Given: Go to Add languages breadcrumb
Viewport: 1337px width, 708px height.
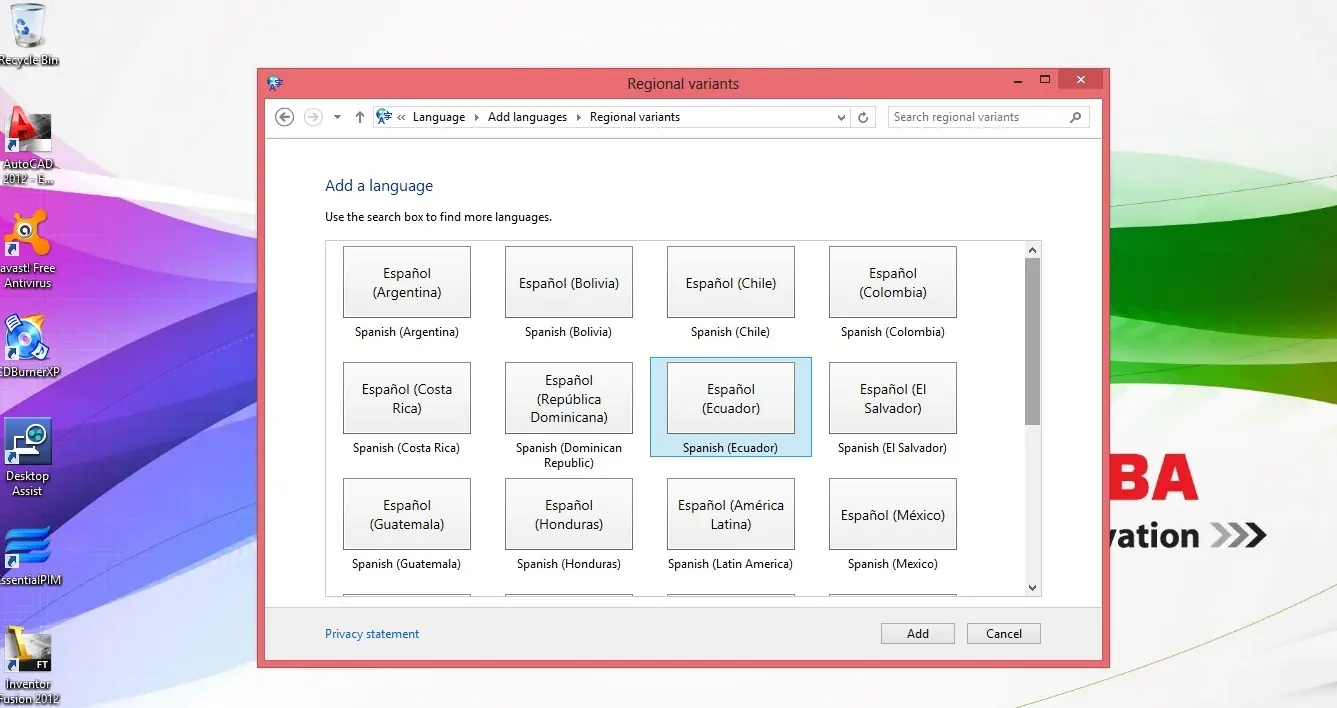Looking at the screenshot, I should click(x=527, y=117).
